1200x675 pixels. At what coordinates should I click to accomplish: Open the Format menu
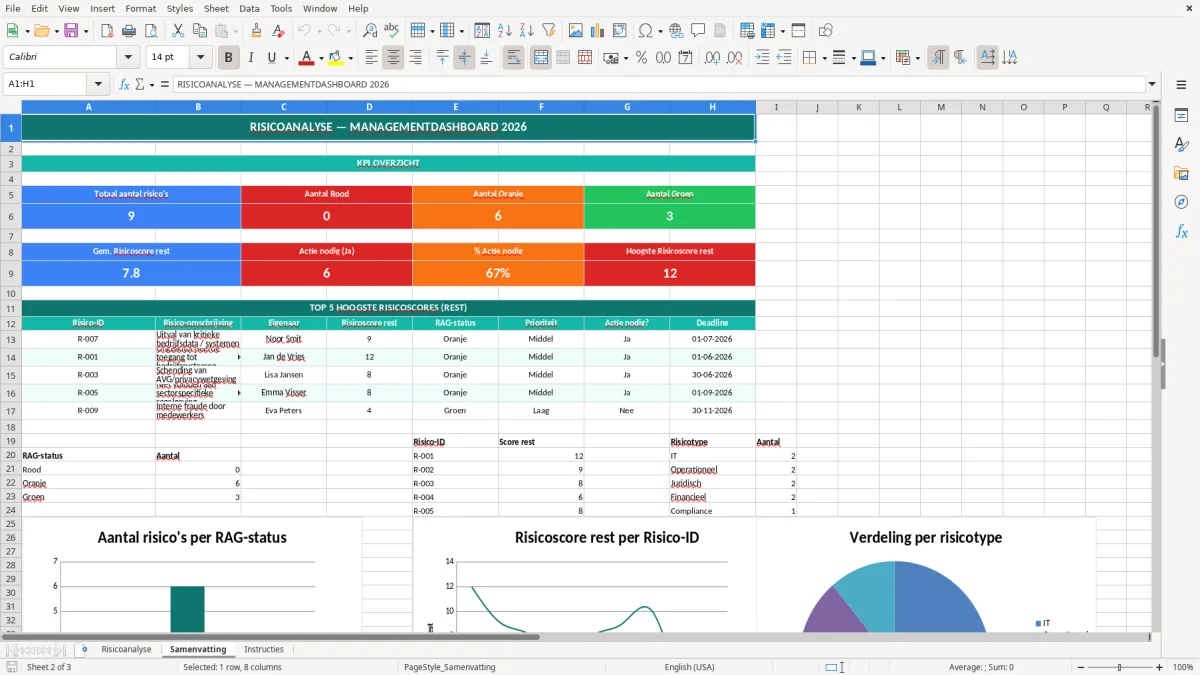coord(141,8)
